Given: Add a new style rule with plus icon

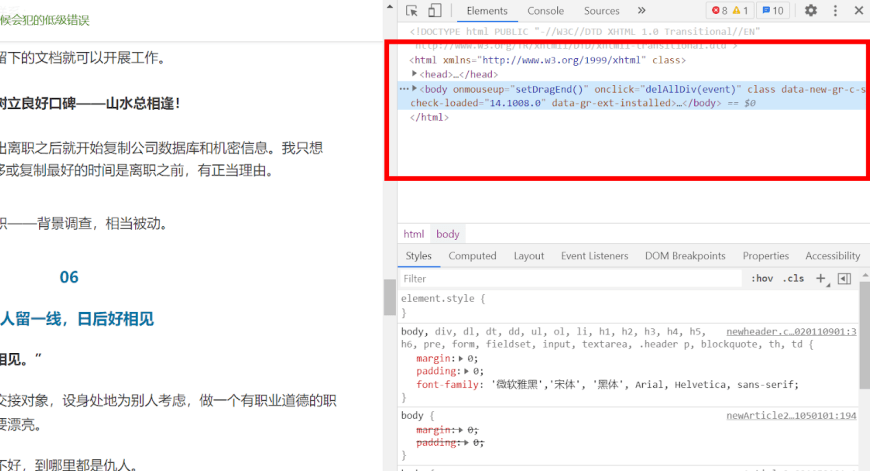Looking at the screenshot, I should point(820,279).
